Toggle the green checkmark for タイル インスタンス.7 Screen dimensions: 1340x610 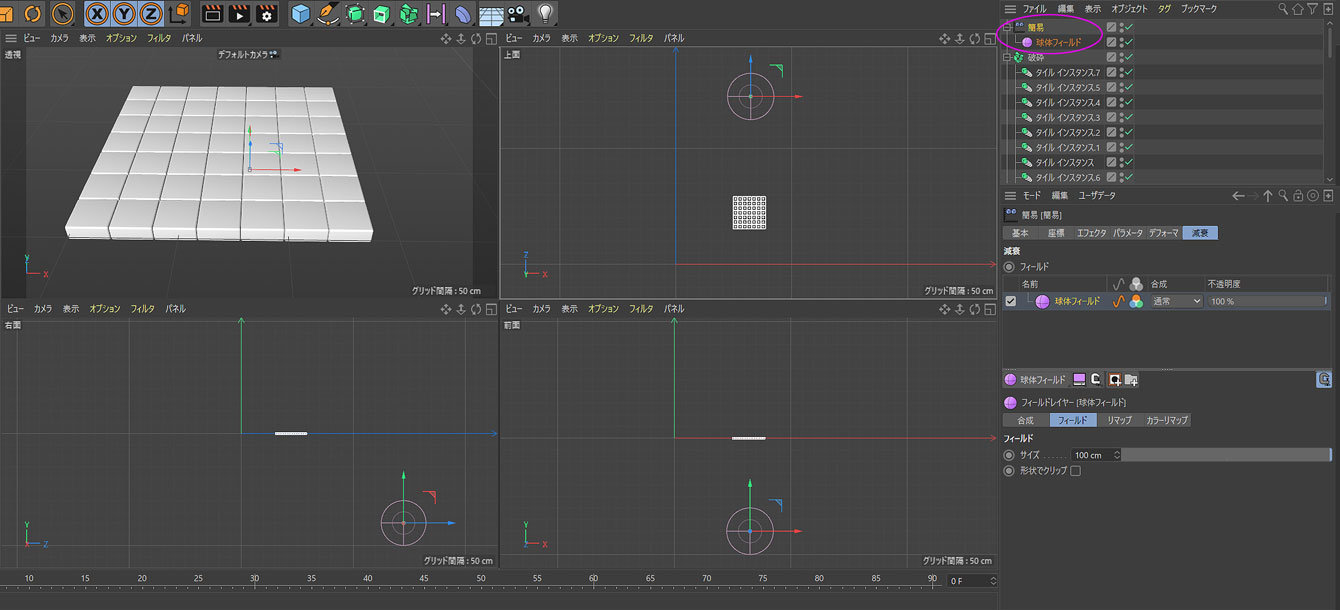coord(1129,73)
